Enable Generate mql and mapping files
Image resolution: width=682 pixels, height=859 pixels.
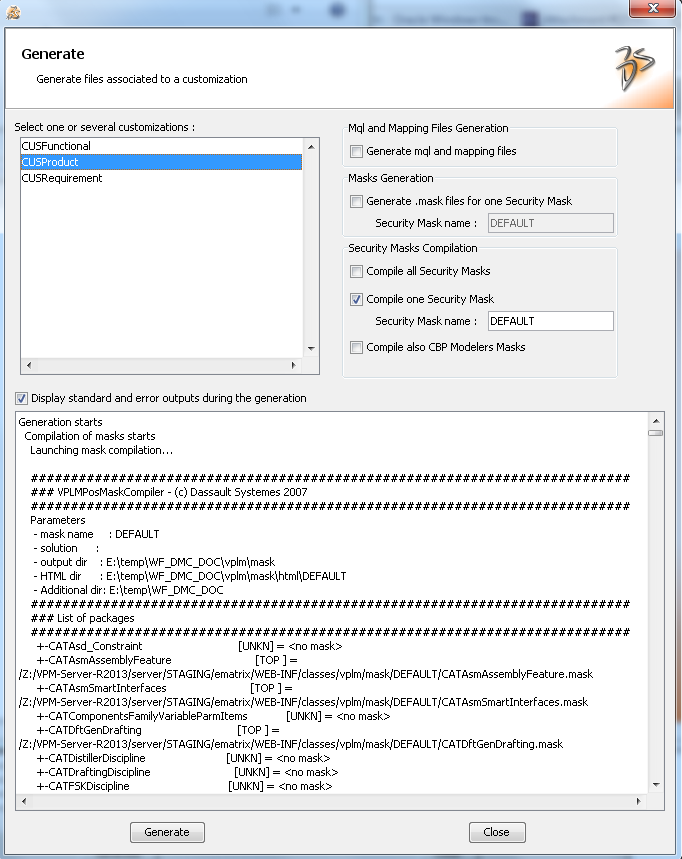[x=356, y=151]
